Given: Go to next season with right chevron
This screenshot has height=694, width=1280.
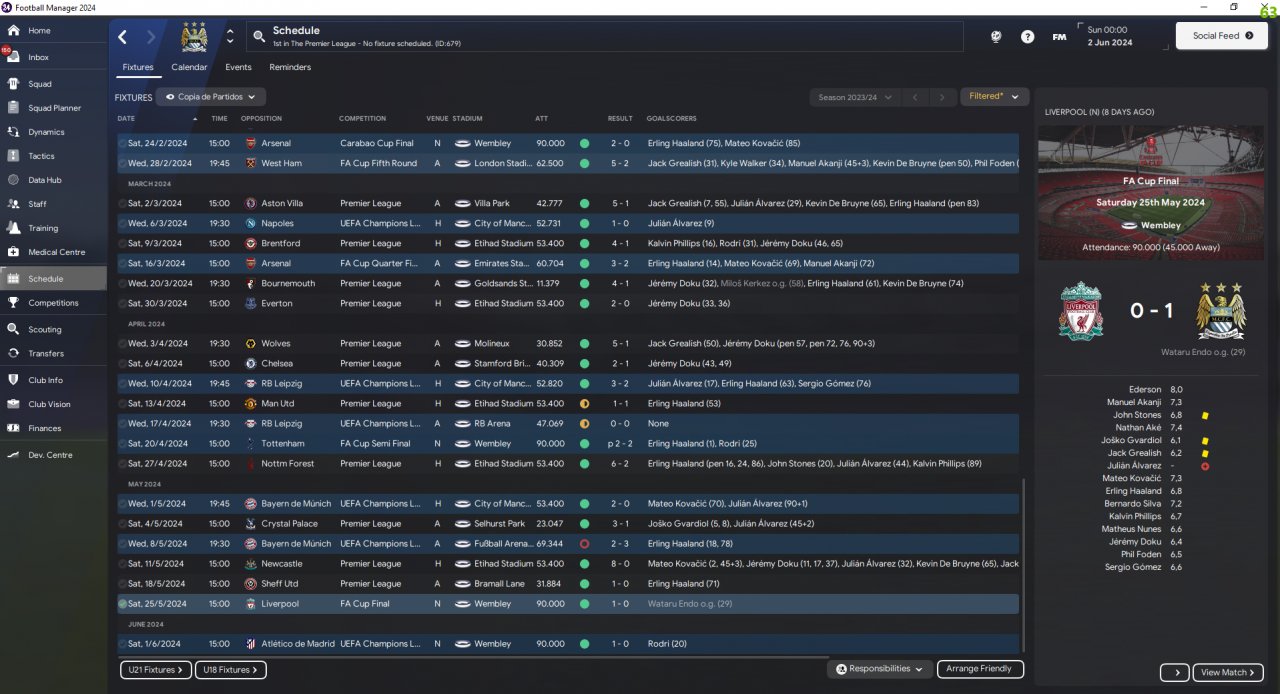Looking at the screenshot, I should pos(942,97).
